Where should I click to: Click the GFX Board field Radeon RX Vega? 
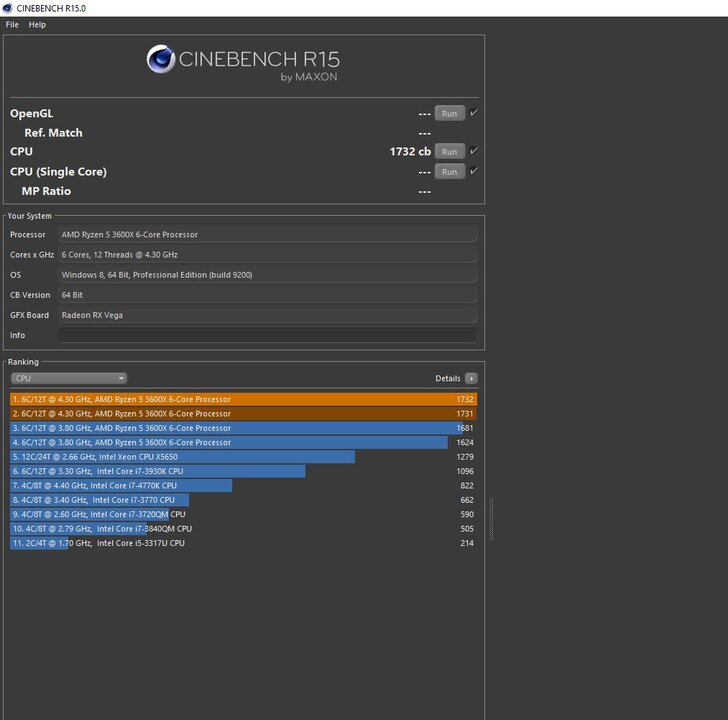point(267,315)
